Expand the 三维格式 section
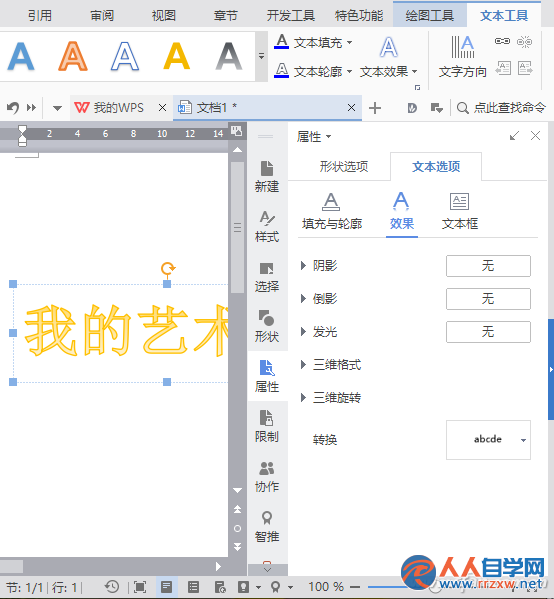This screenshot has width=554, height=599. pos(303,364)
